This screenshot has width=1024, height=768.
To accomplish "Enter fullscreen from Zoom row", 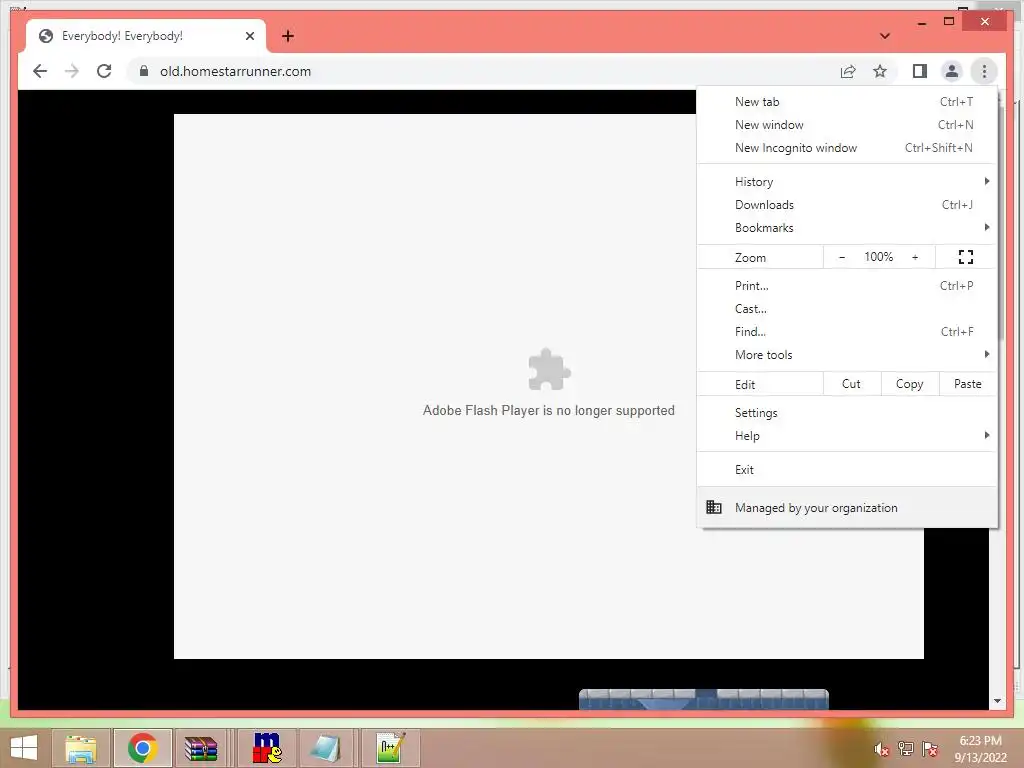I will 965,257.
